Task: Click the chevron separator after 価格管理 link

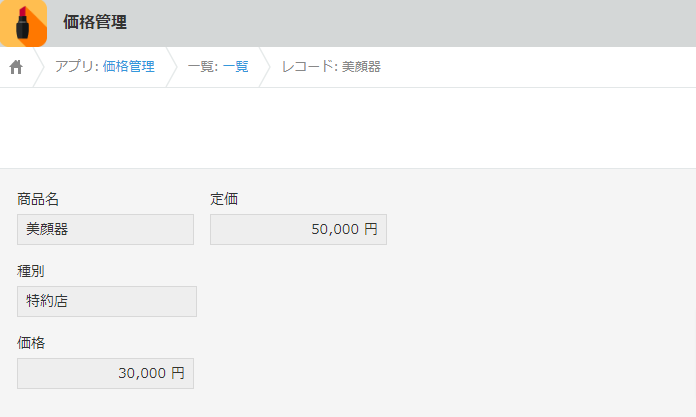Action: pyautogui.click(x=172, y=67)
